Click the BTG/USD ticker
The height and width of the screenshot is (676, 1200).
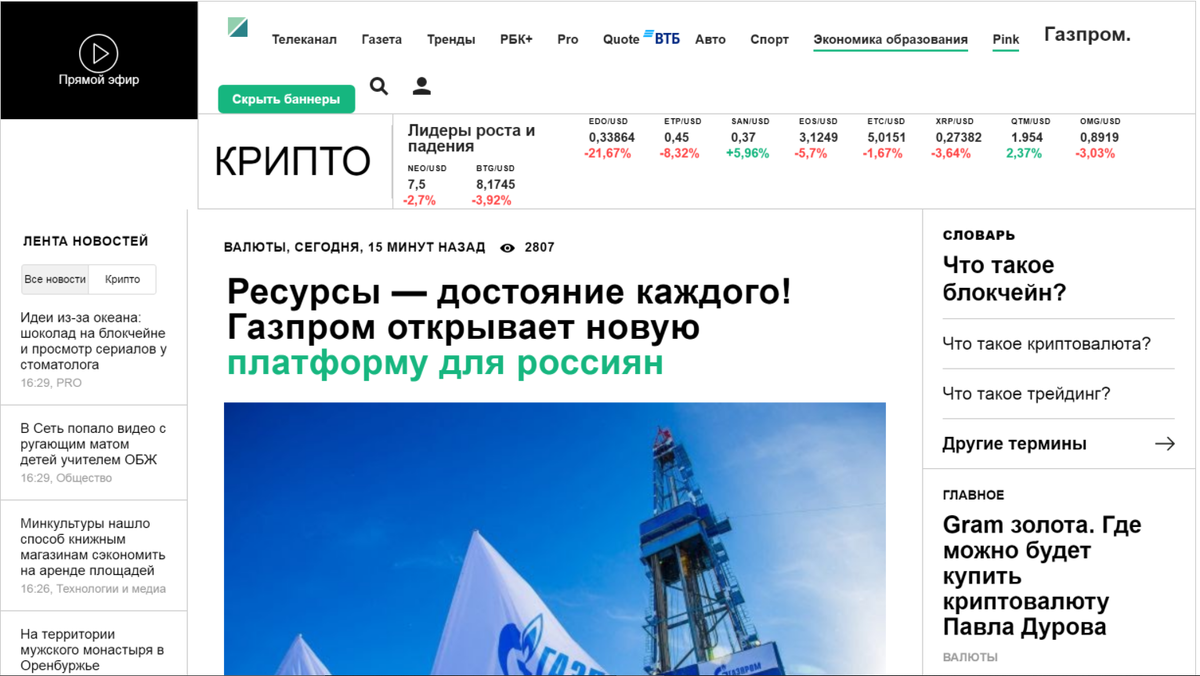point(495,184)
